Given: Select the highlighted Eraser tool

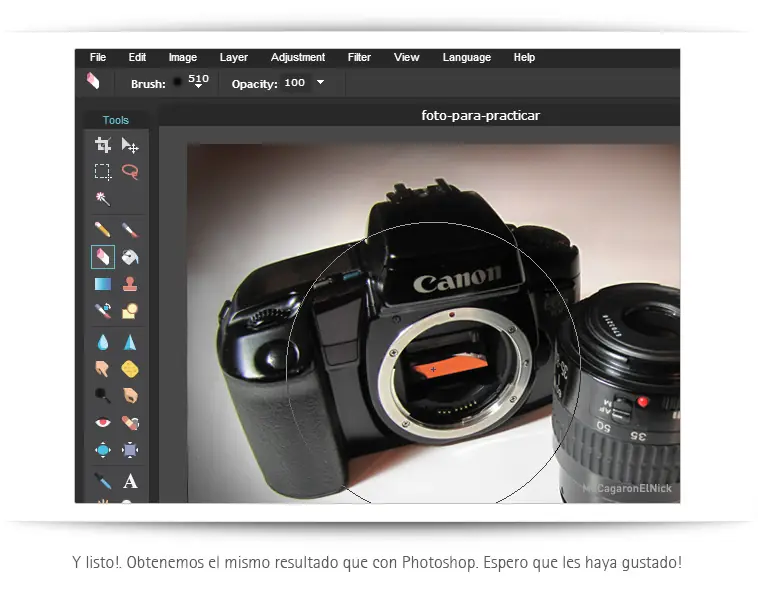Looking at the screenshot, I should point(103,257).
